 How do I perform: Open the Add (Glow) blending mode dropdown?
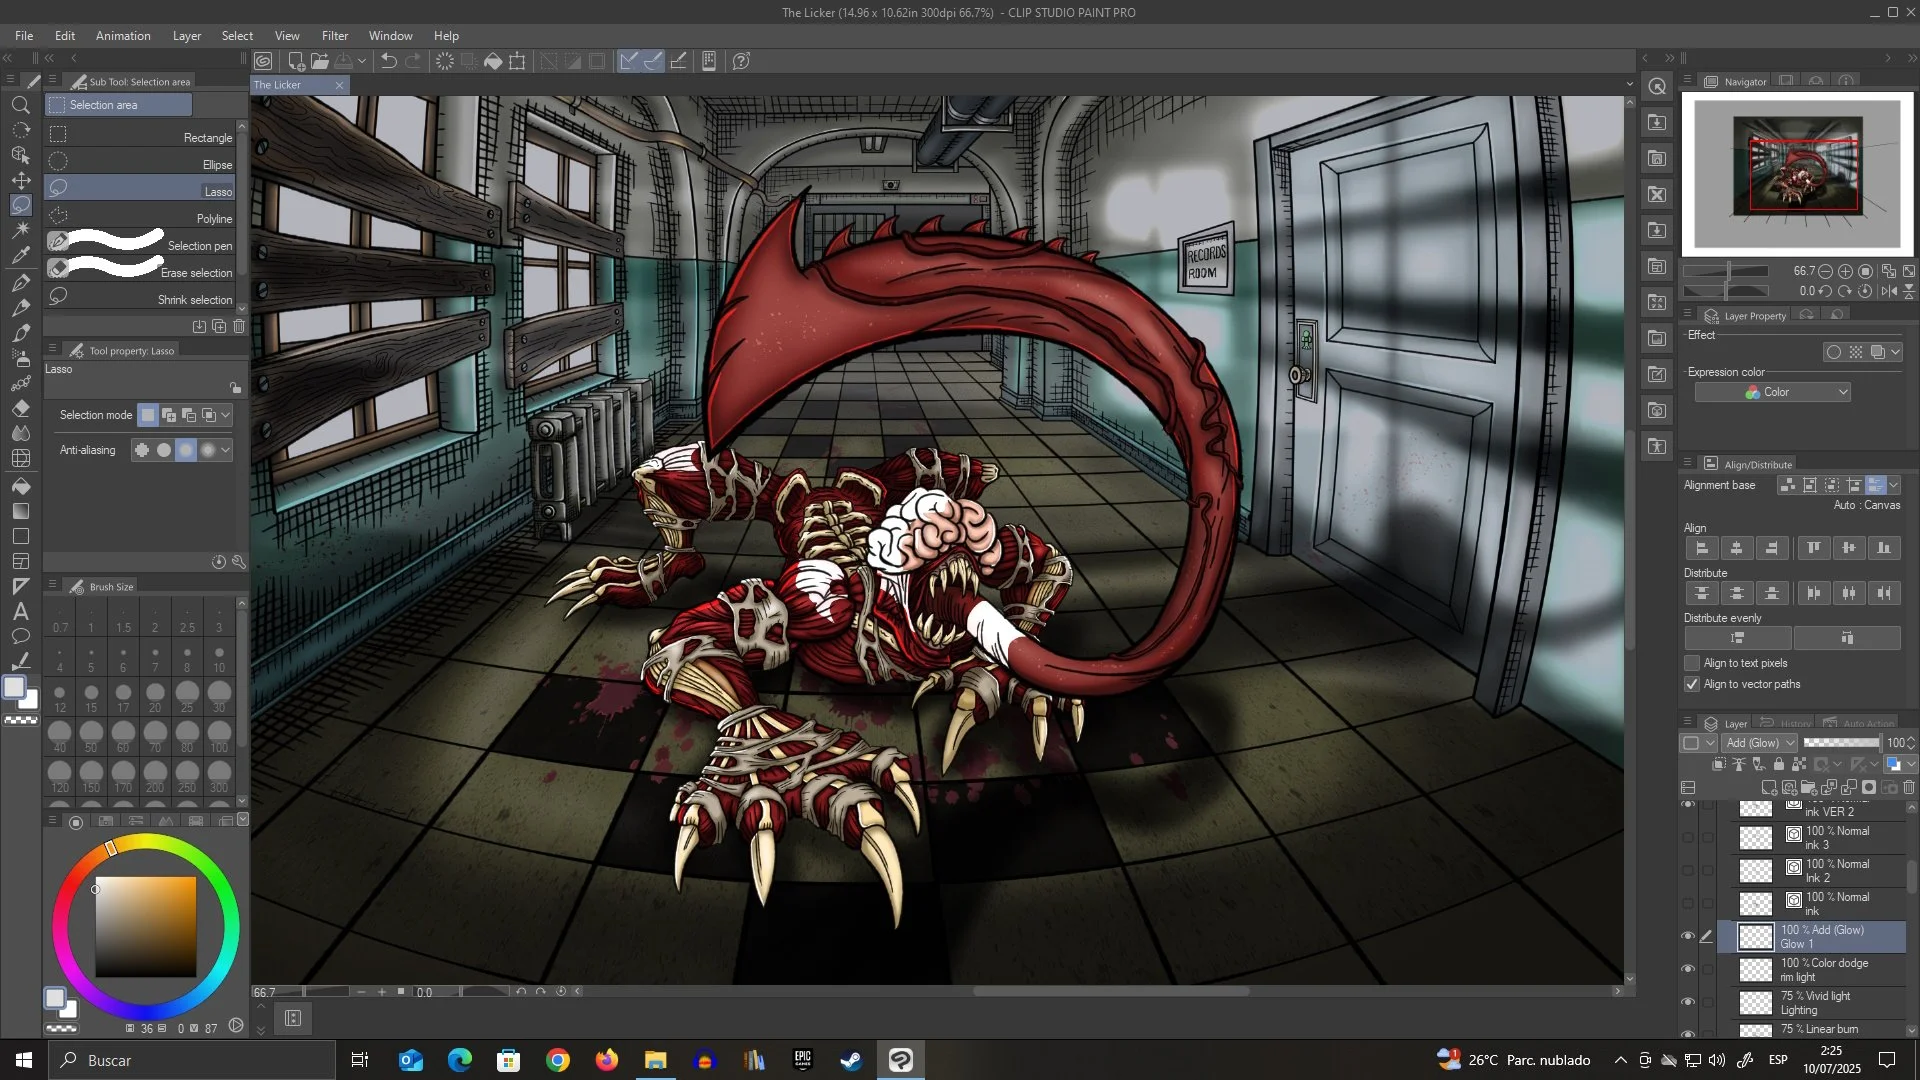[1759, 743]
